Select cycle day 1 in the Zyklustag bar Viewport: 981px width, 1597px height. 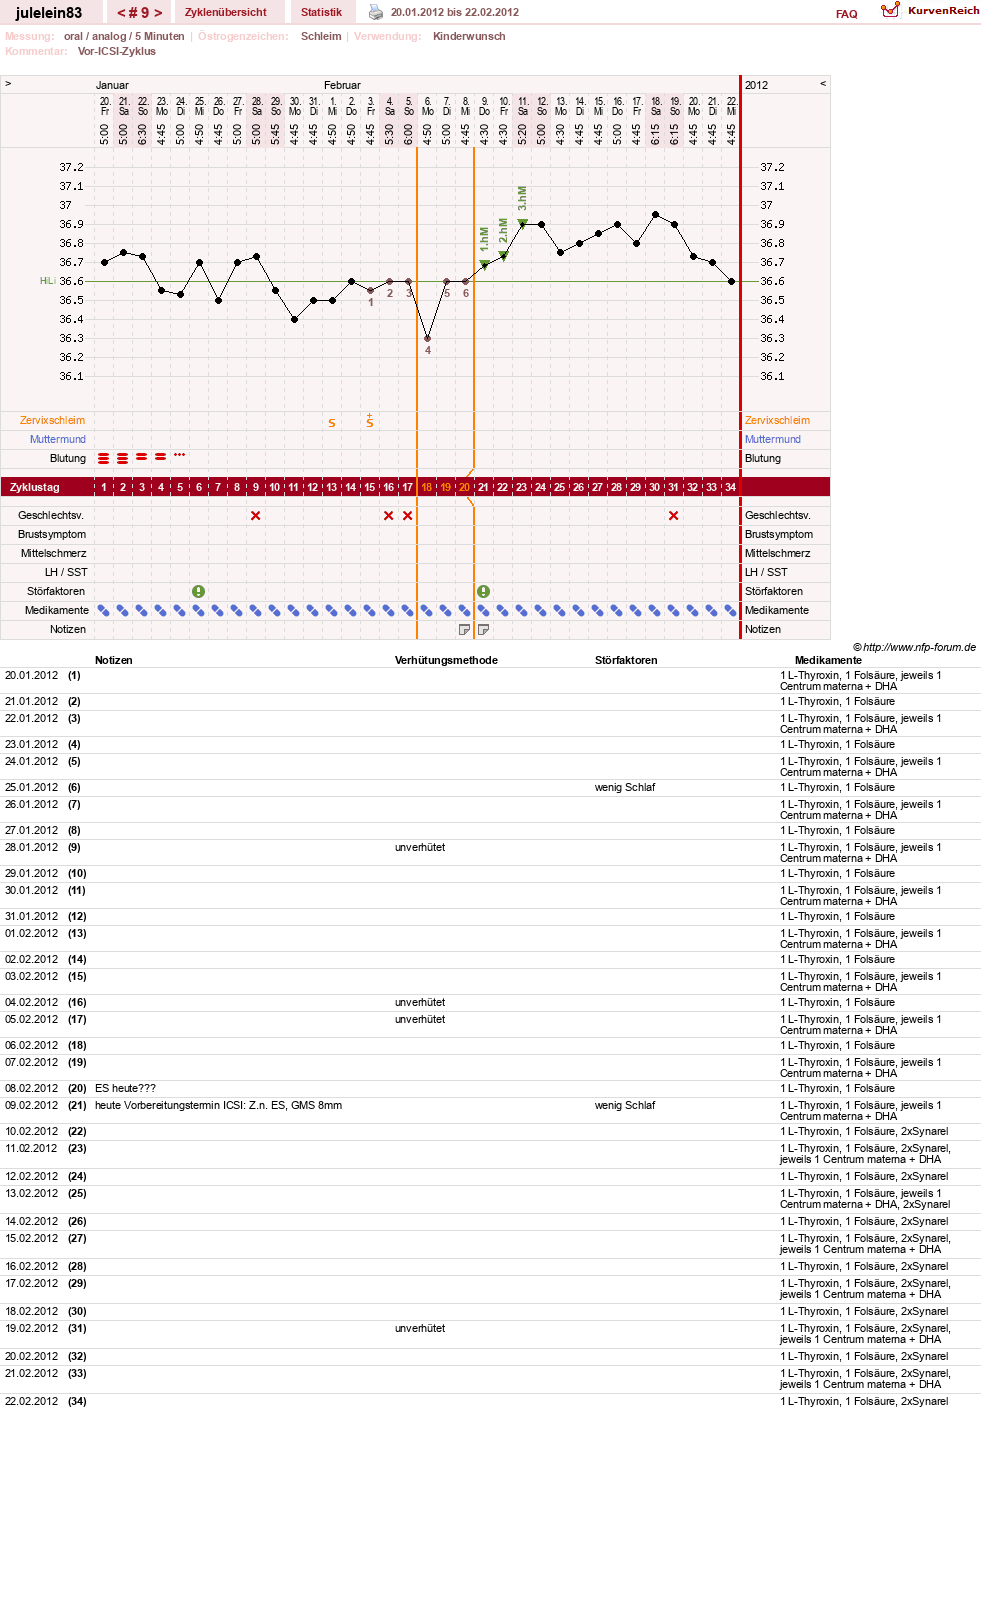point(104,488)
